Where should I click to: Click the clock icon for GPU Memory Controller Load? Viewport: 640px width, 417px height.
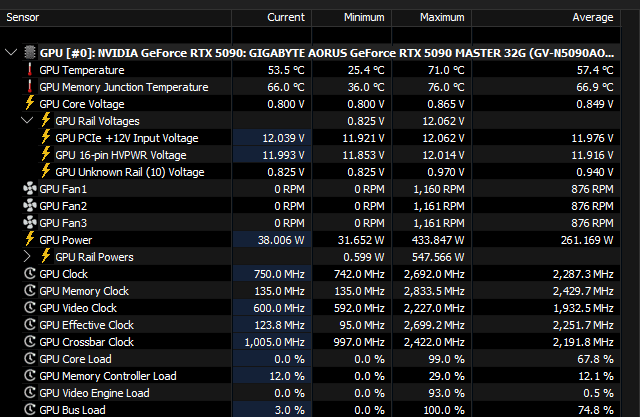pos(30,375)
